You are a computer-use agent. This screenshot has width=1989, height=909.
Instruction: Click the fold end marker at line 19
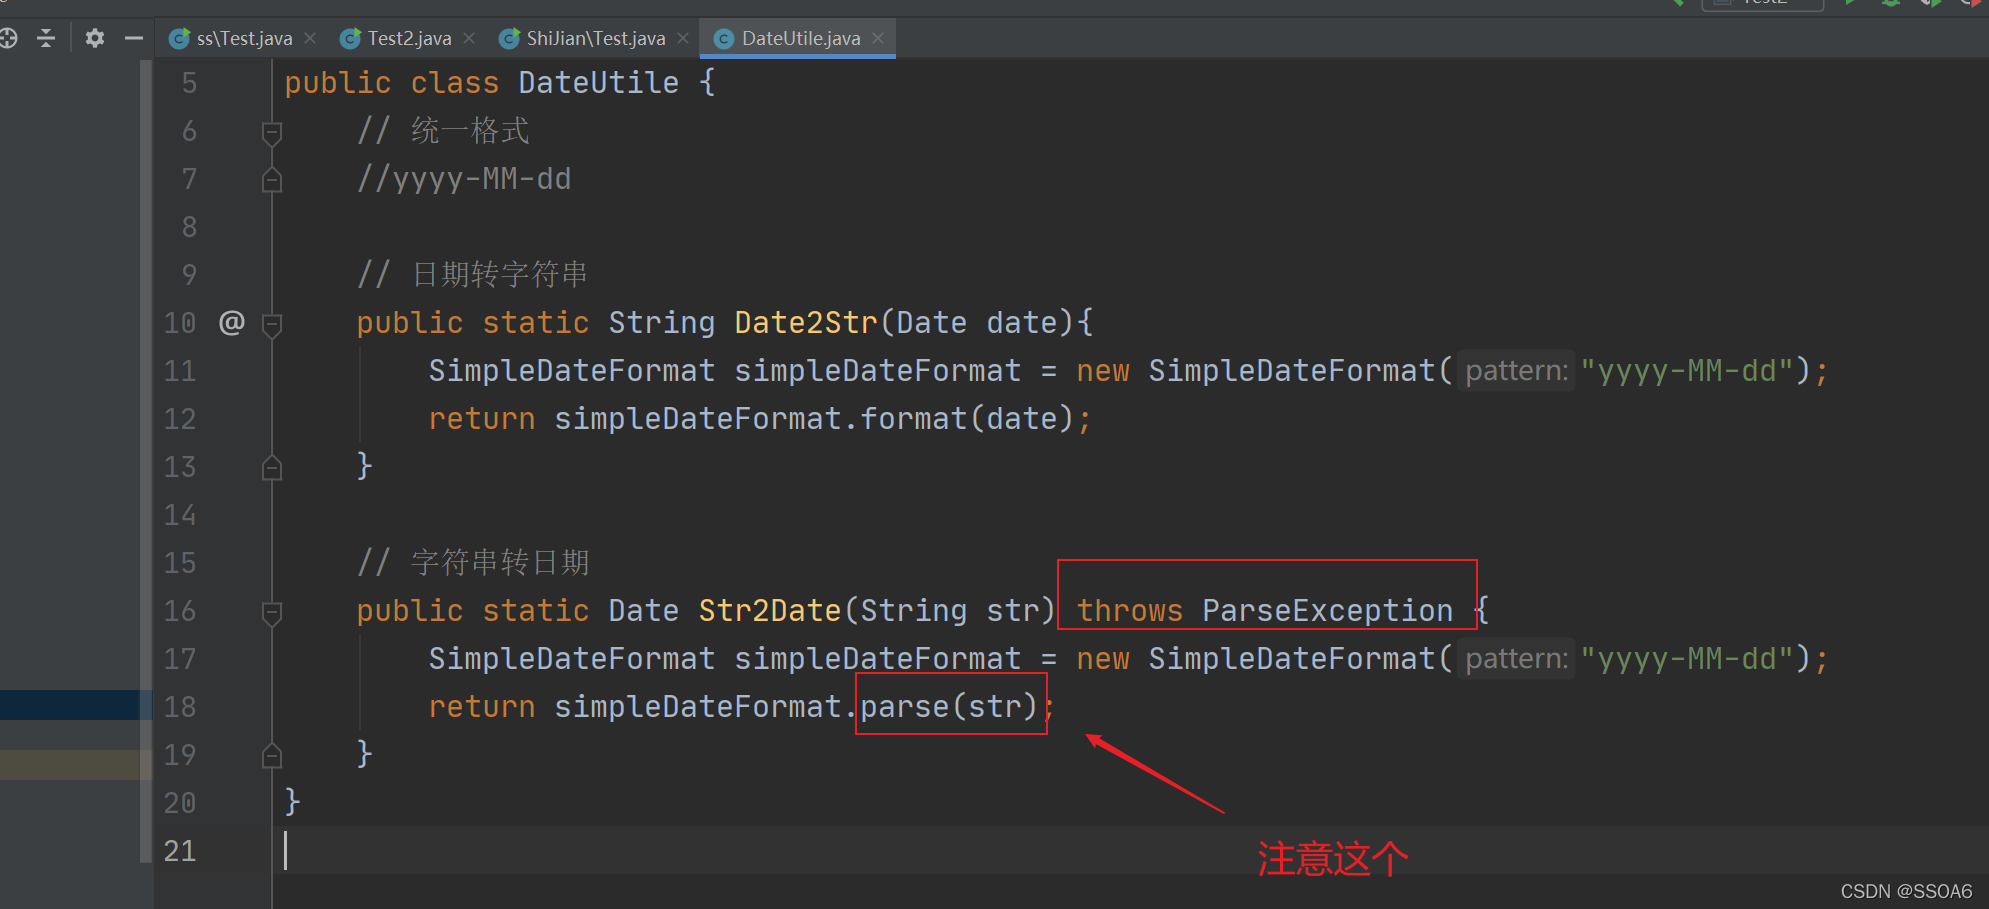tap(271, 756)
